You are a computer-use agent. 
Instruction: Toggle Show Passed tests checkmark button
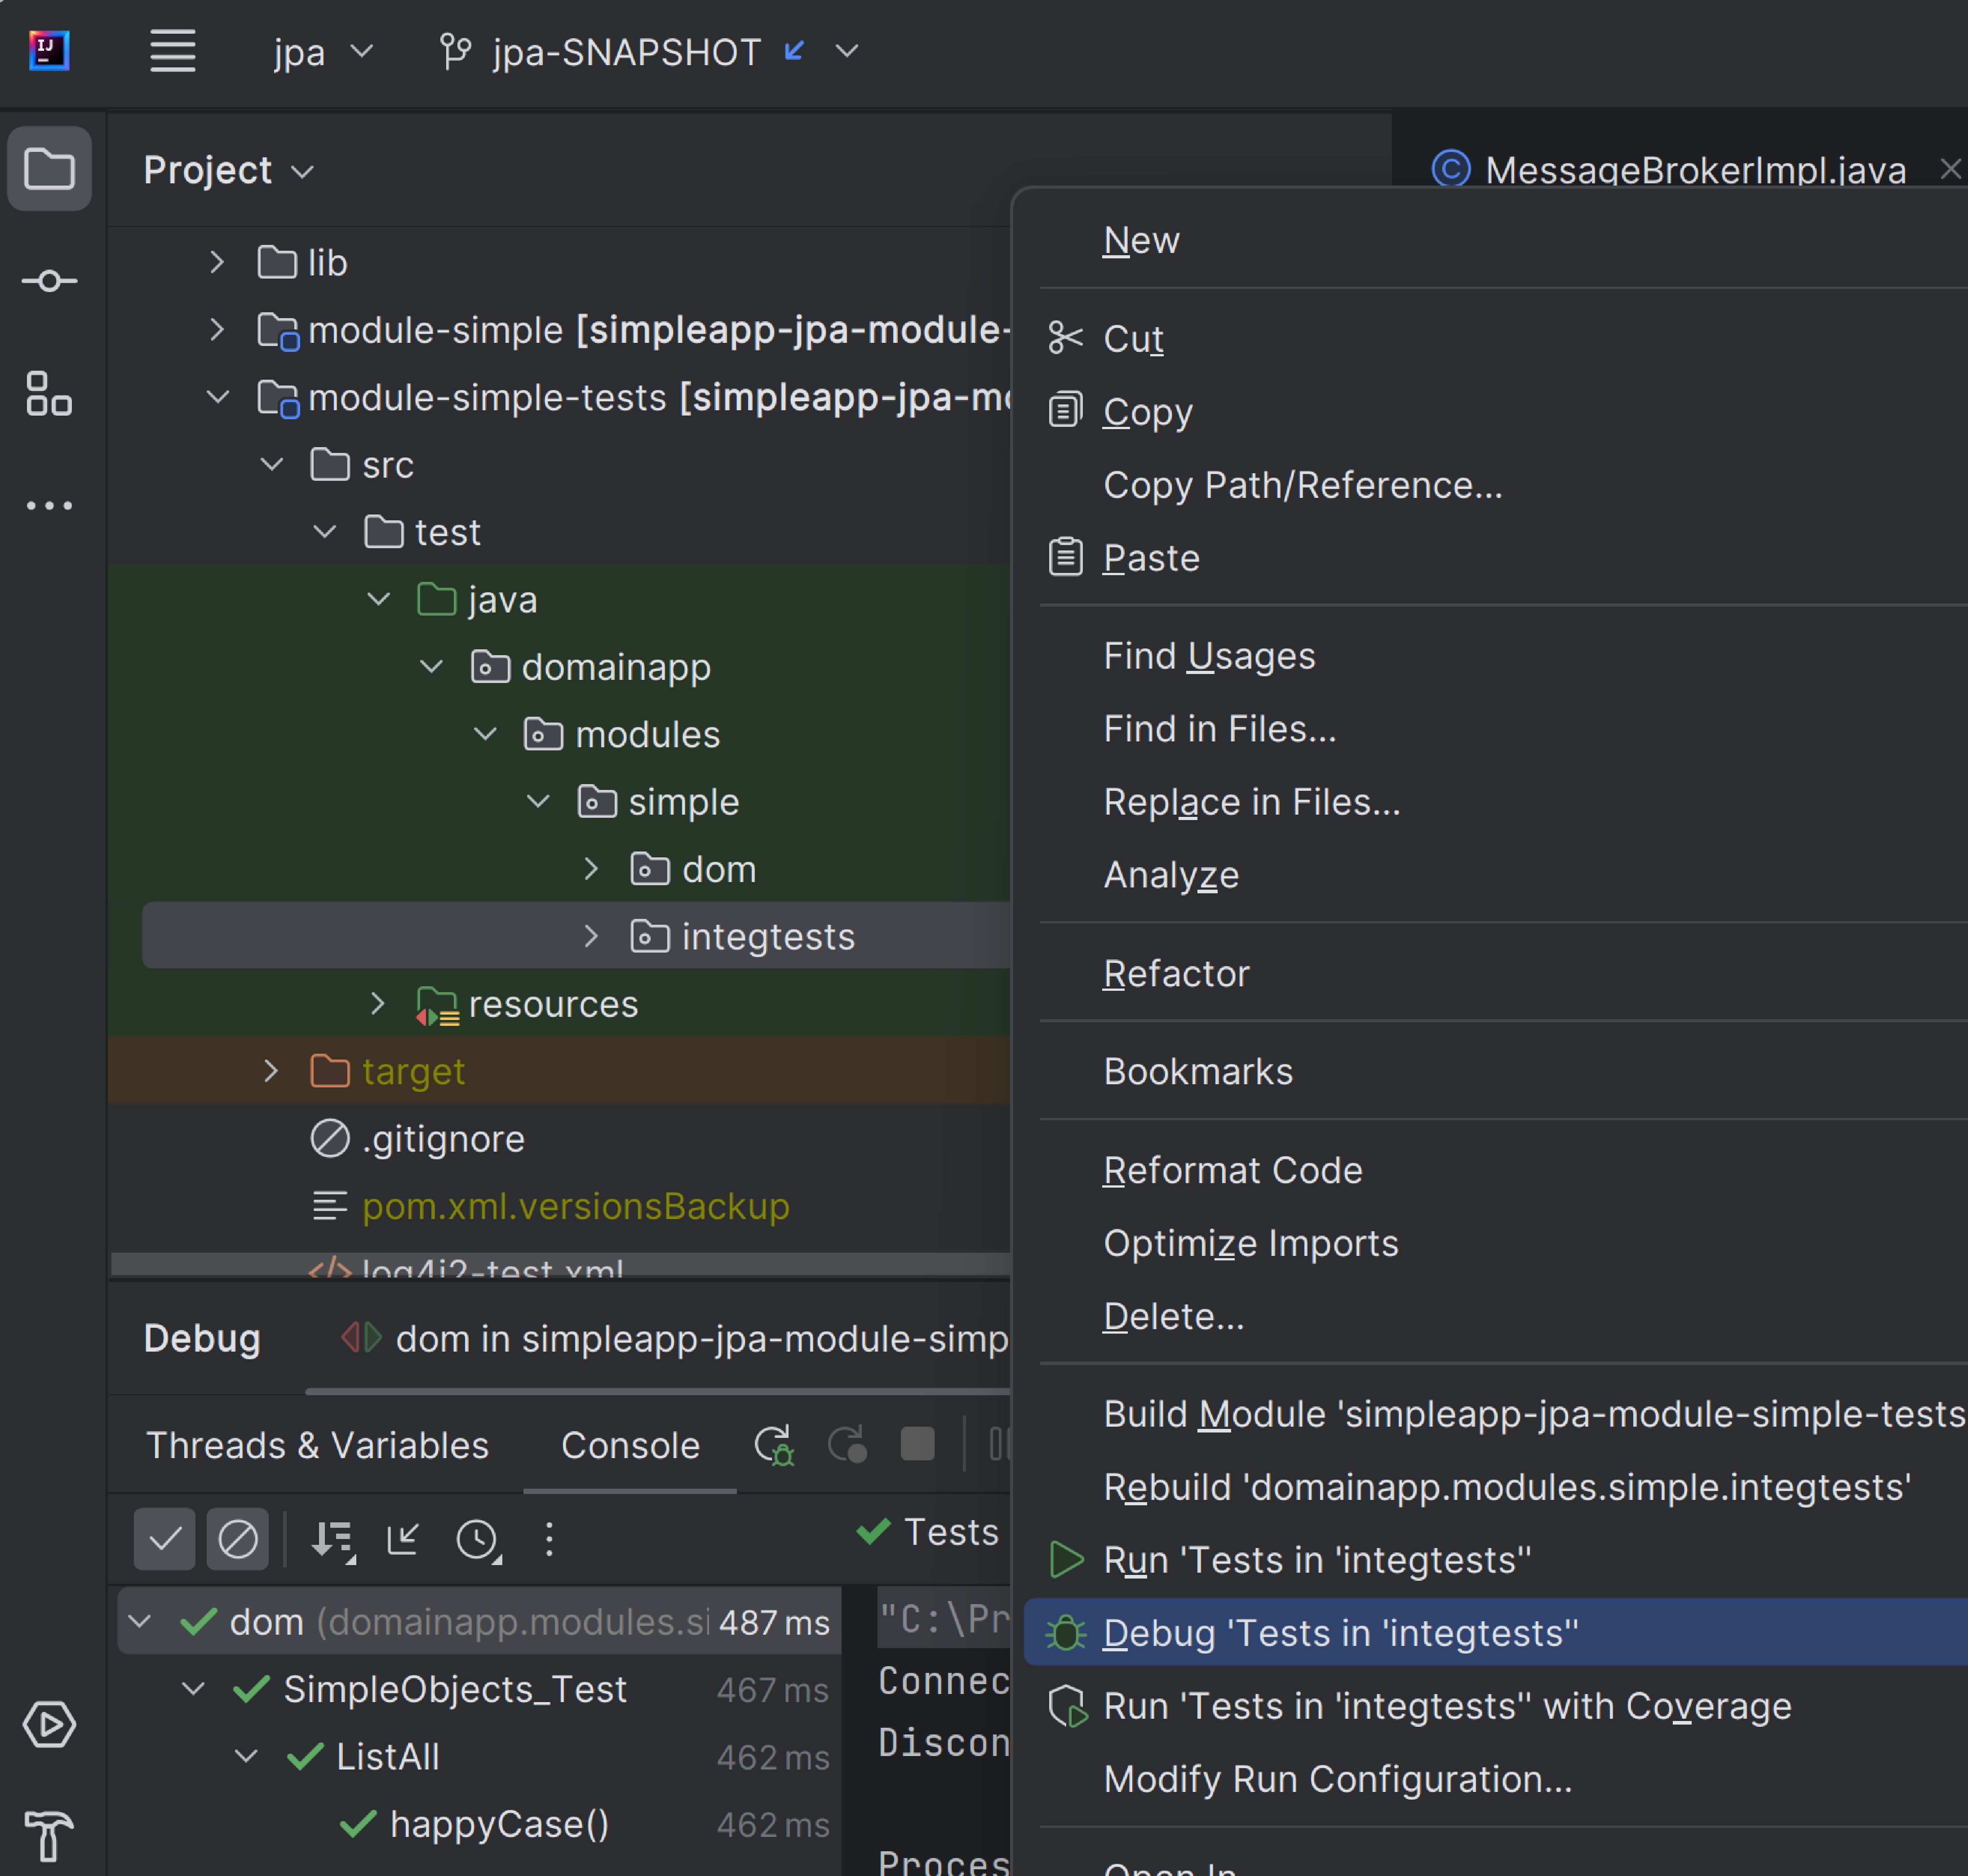(165, 1539)
